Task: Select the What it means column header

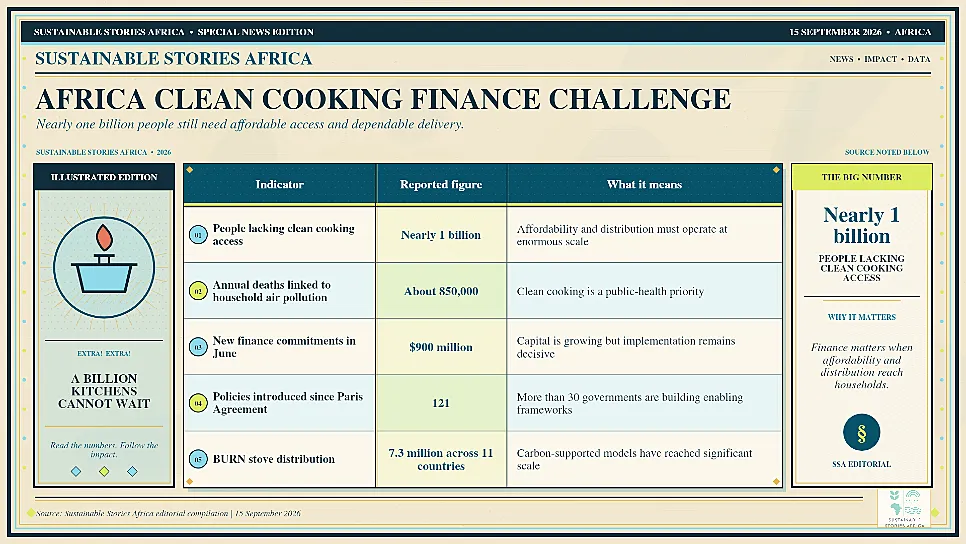Action: pyautogui.click(x=644, y=184)
